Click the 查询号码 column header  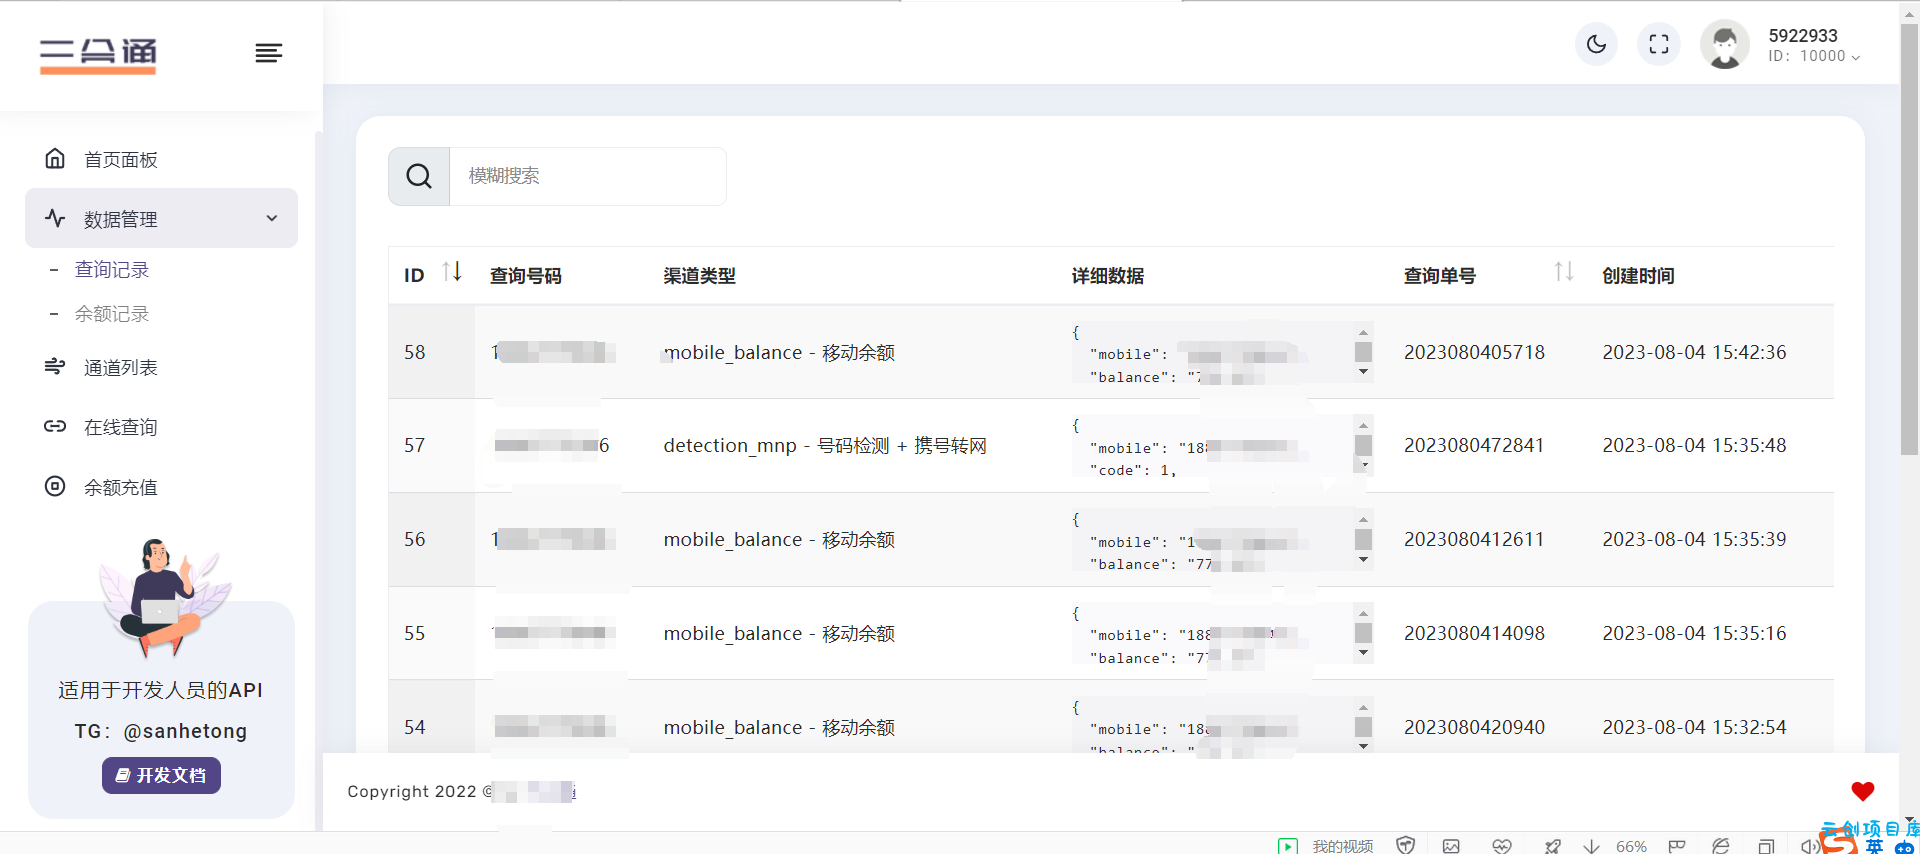(526, 276)
